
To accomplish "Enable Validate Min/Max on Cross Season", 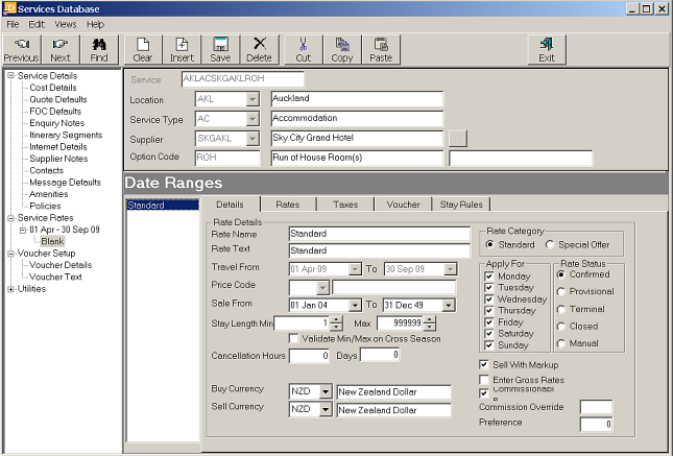I will [x=294, y=339].
